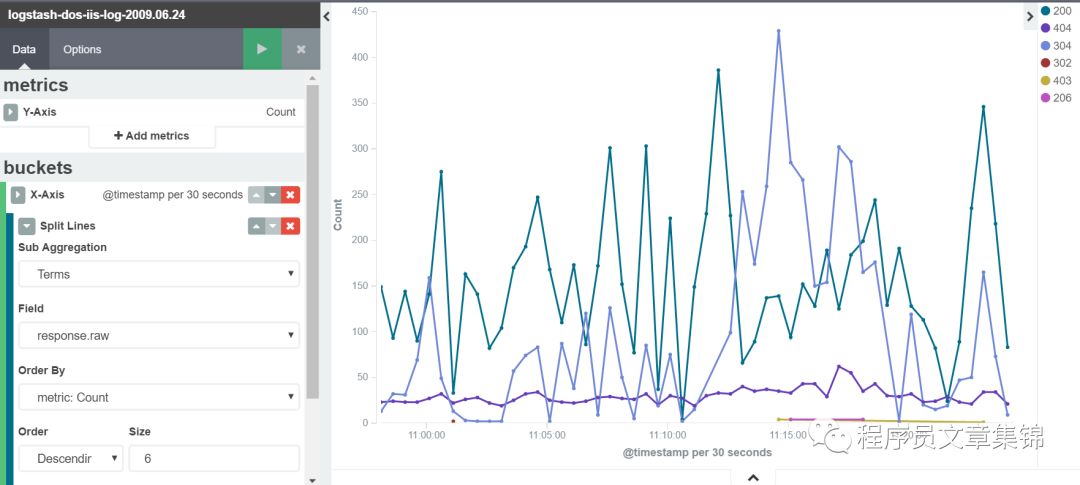1080x485 pixels.
Task: Open the Order By metric: Count dropdown
Action: coord(158,397)
